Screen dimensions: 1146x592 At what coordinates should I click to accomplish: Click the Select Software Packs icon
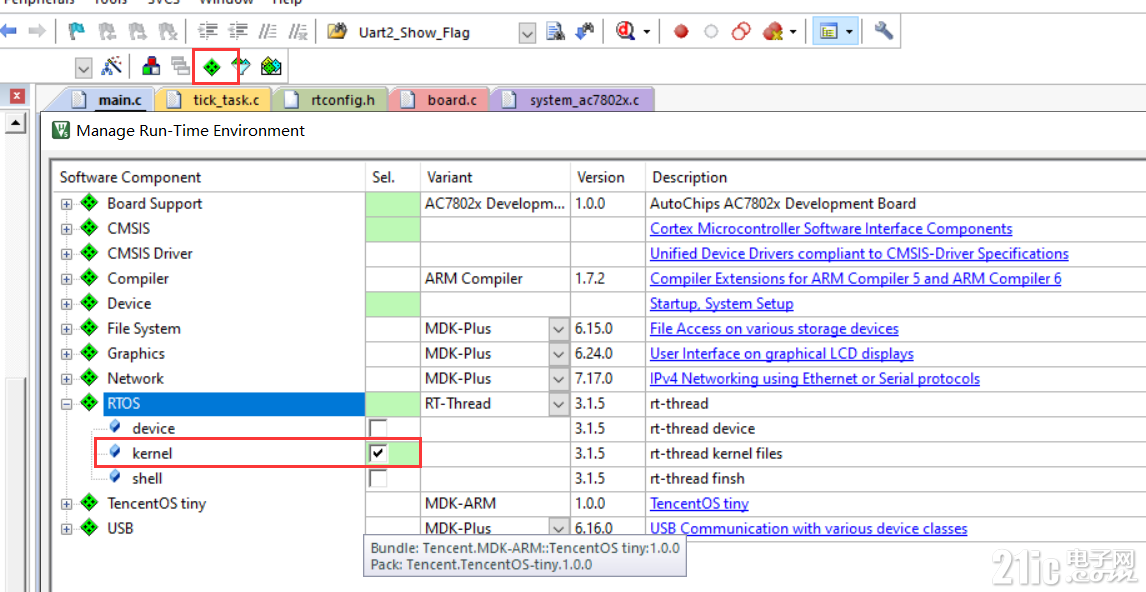click(240, 67)
